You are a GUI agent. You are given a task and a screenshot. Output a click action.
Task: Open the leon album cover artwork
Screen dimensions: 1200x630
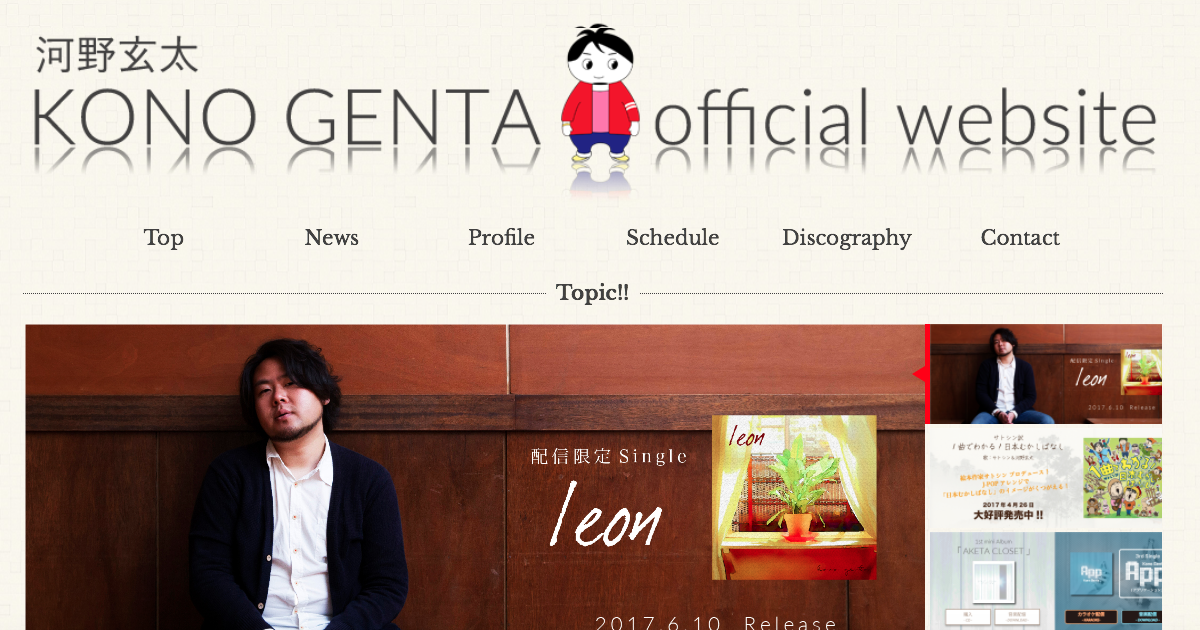tap(794, 497)
